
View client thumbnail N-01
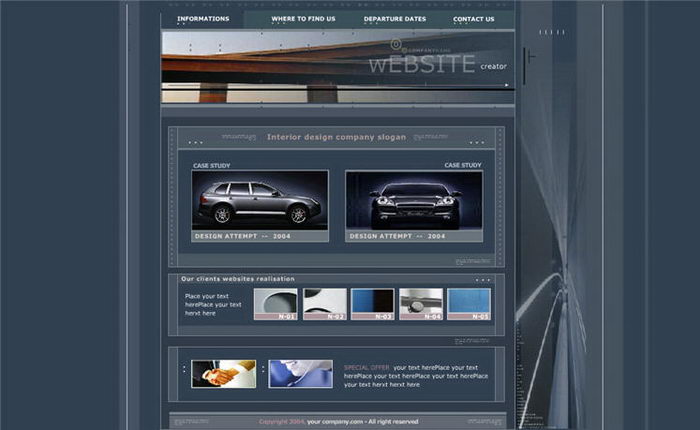pos(276,303)
